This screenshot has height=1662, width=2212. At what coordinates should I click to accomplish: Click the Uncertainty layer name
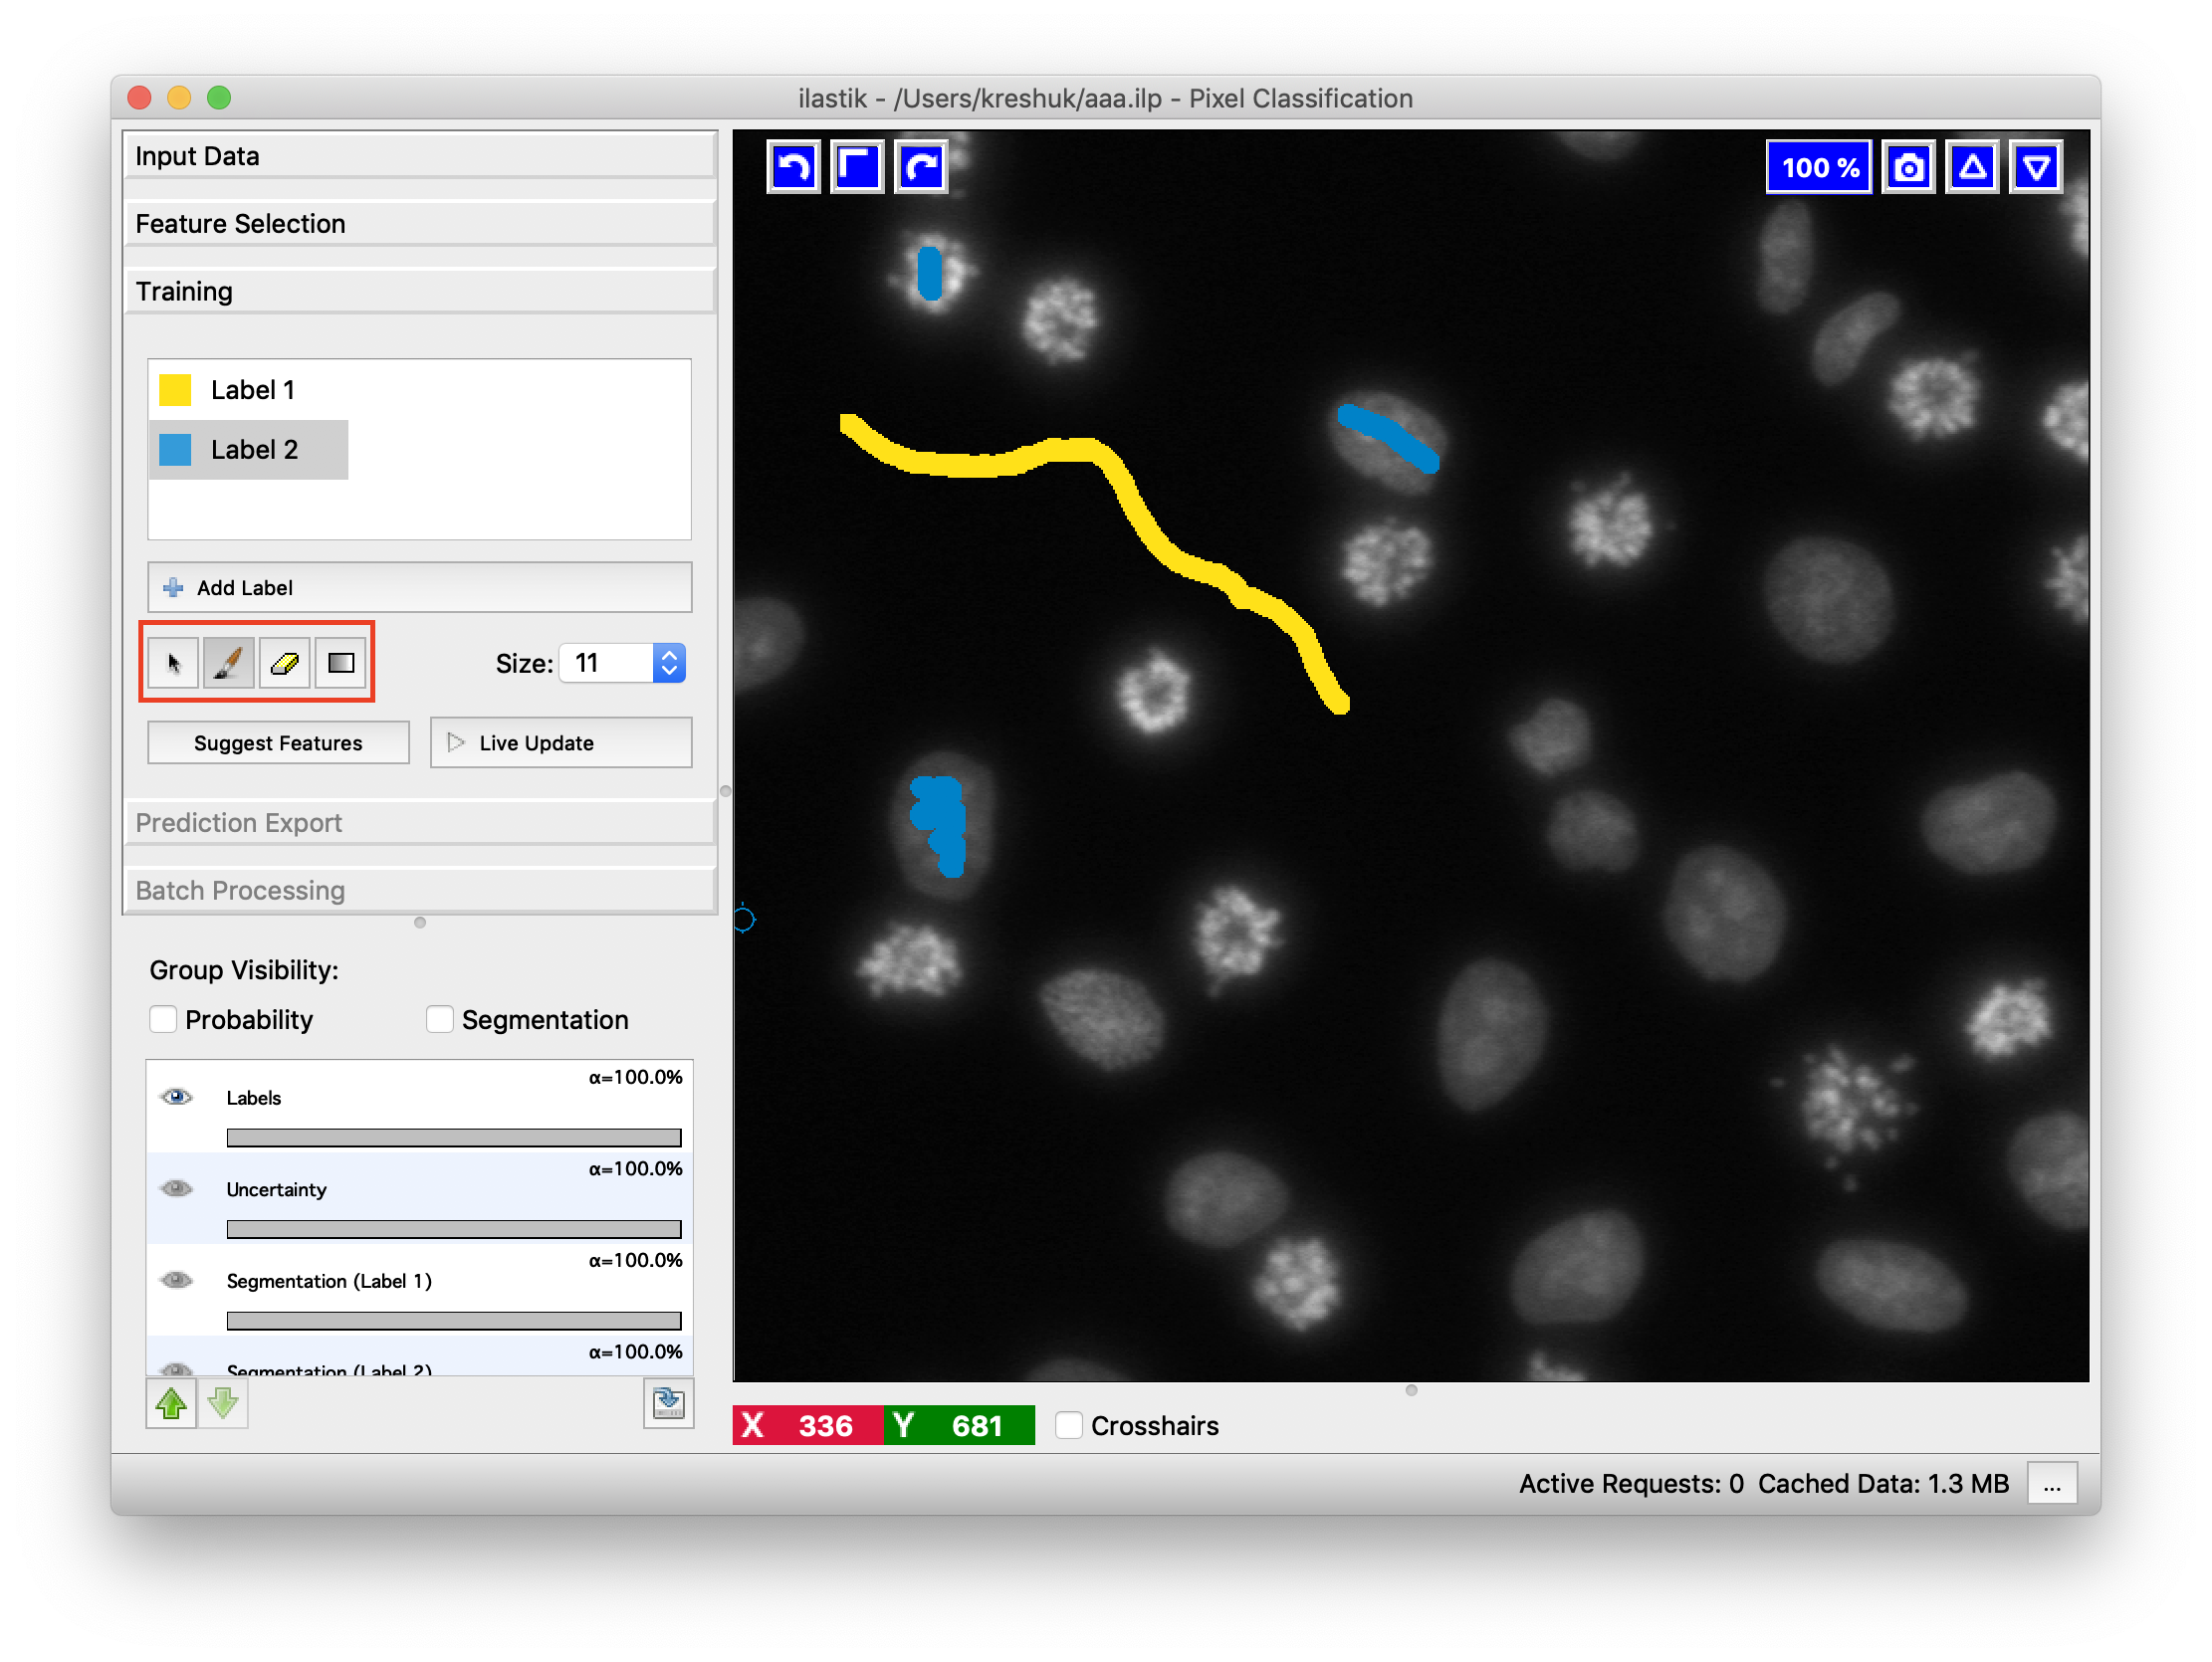[277, 1192]
